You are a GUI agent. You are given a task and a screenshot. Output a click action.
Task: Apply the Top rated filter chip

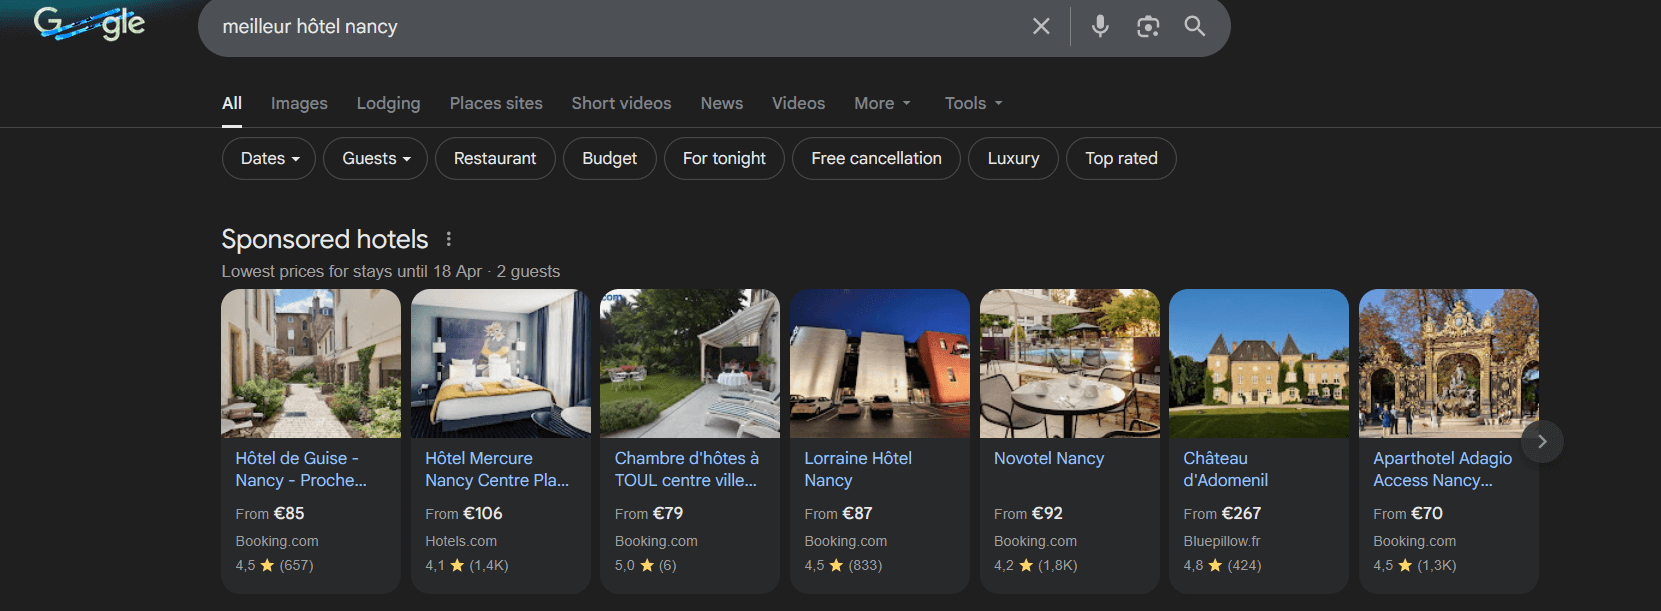(x=1121, y=158)
